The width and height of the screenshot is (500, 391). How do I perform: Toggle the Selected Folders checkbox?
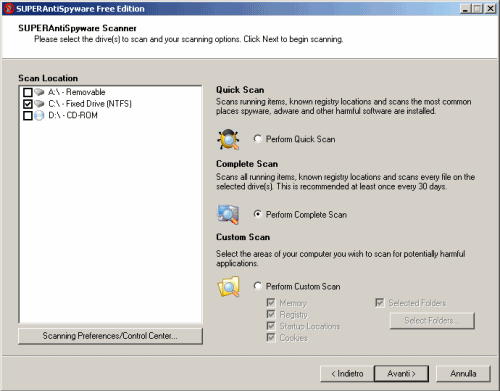point(379,303)
